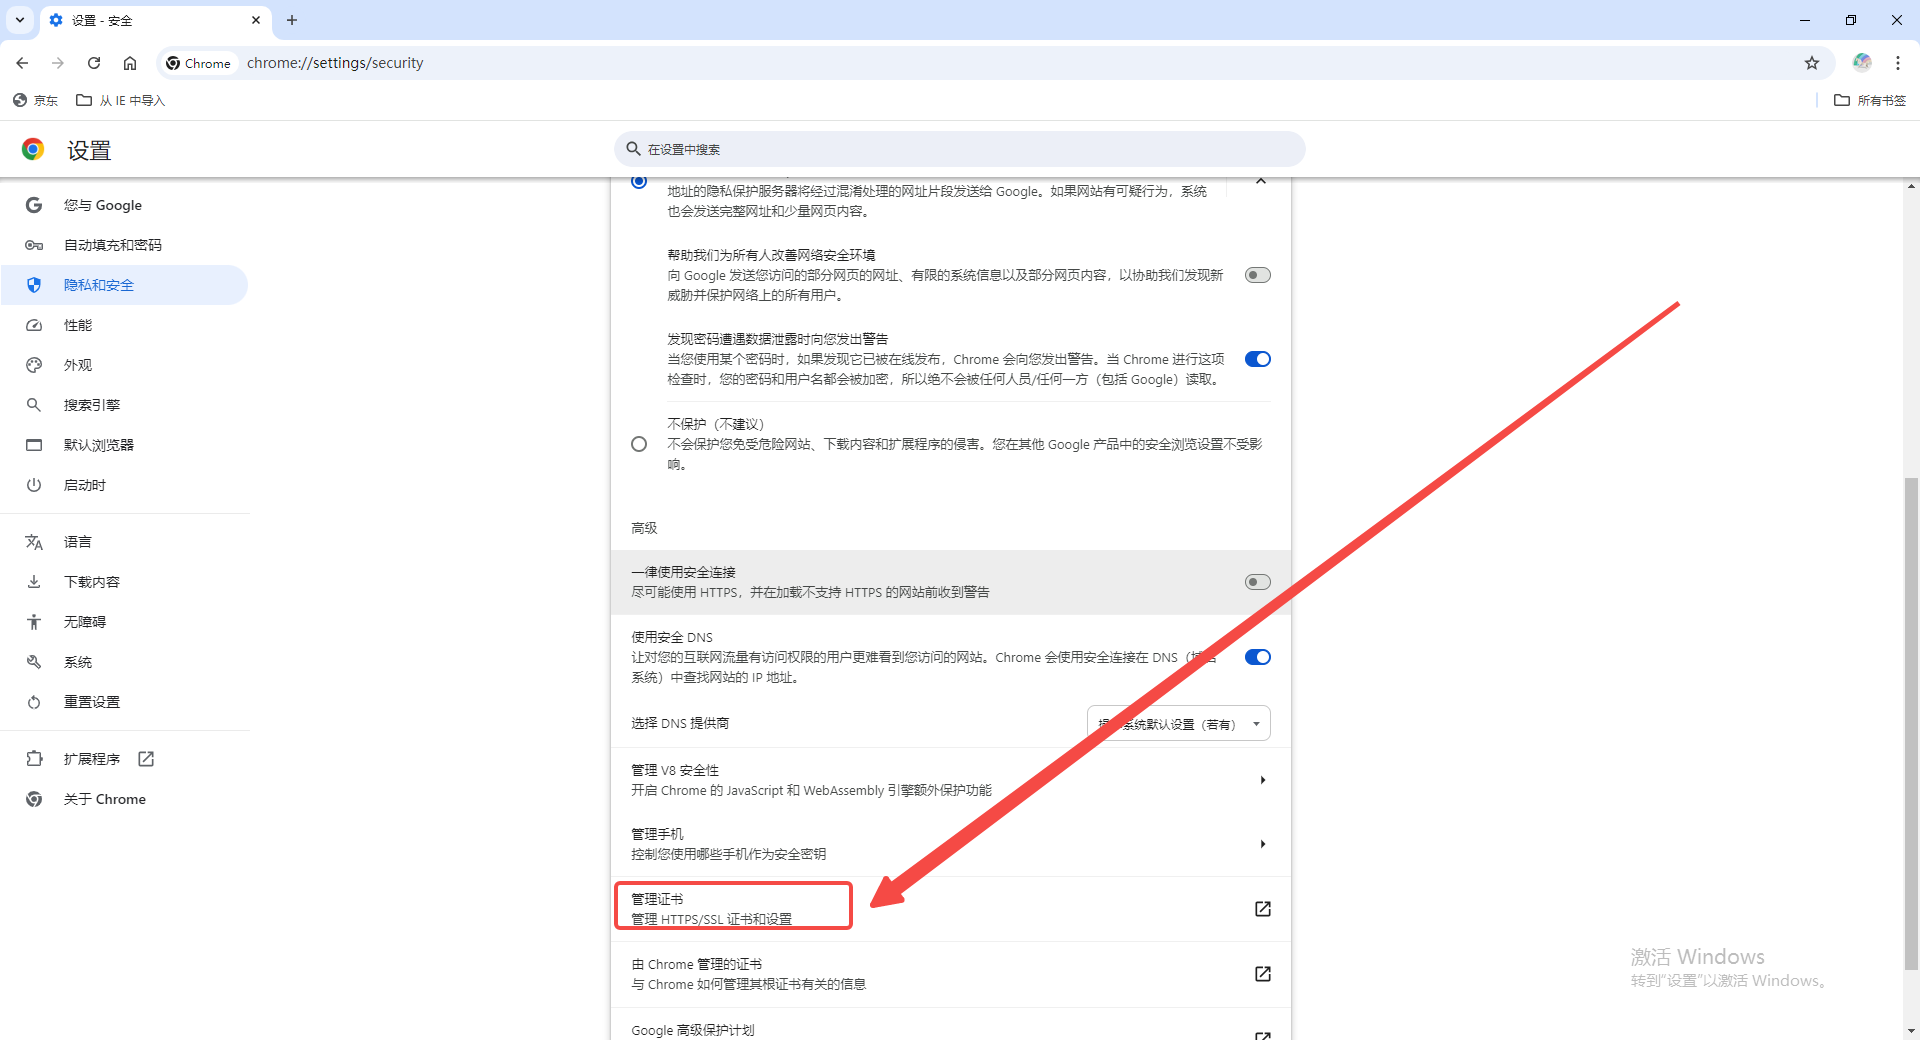Open 您与 Google settings section

125,205
